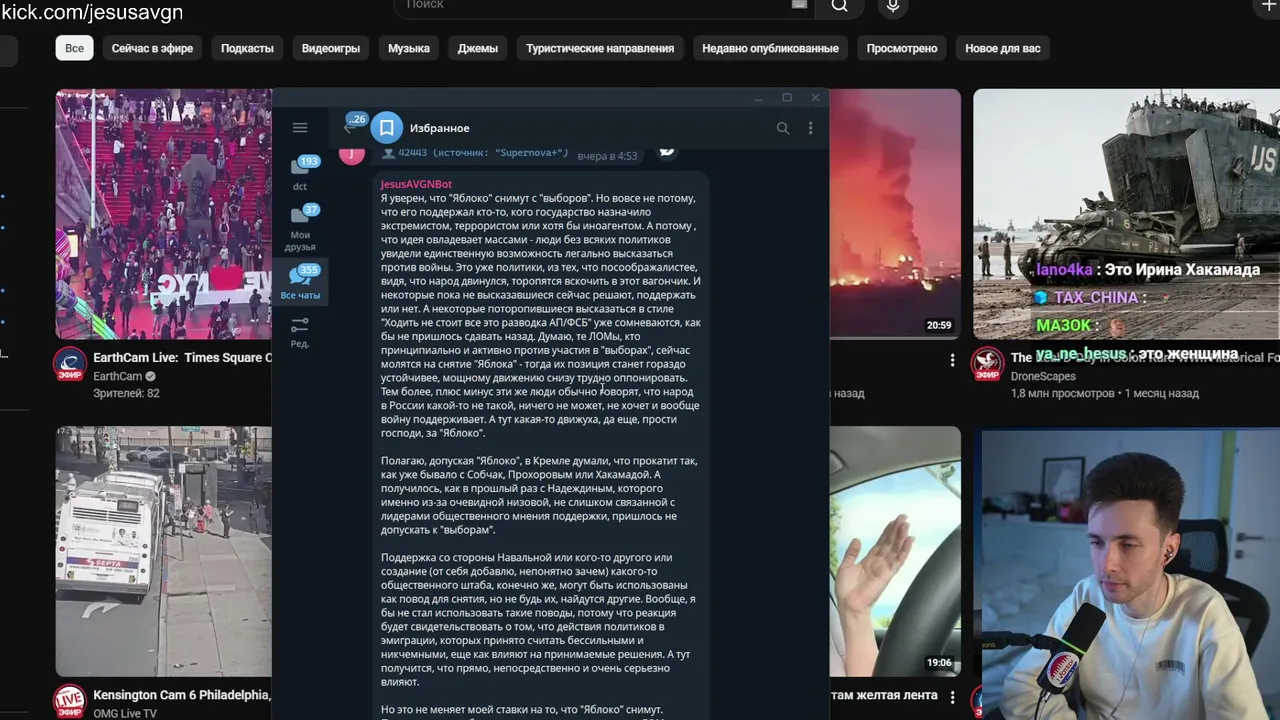Click the JesusAVGNBot sender name
The height and width of the screenshot is (720, 1280).
click(416, 184)
